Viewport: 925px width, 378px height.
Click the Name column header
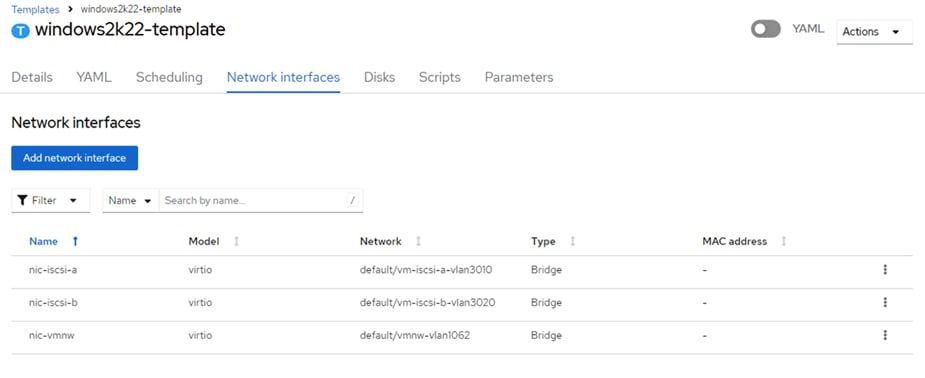click(x=44, y=241)
